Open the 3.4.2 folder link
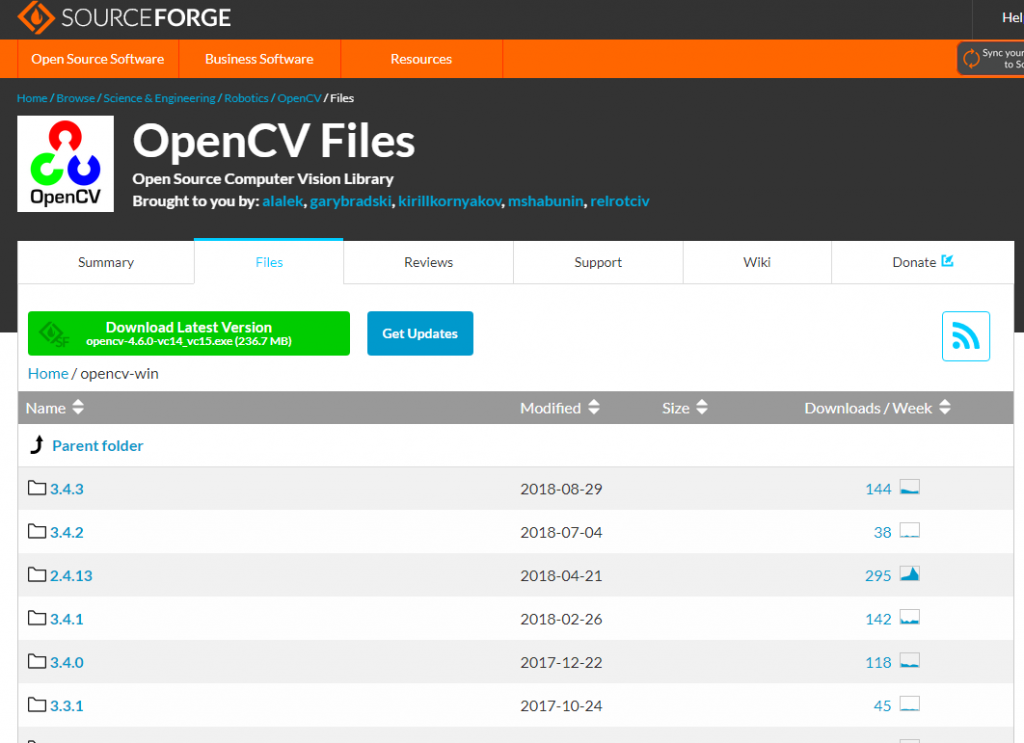This screenshot has height=743, width=1024. (x=67, y=532)
